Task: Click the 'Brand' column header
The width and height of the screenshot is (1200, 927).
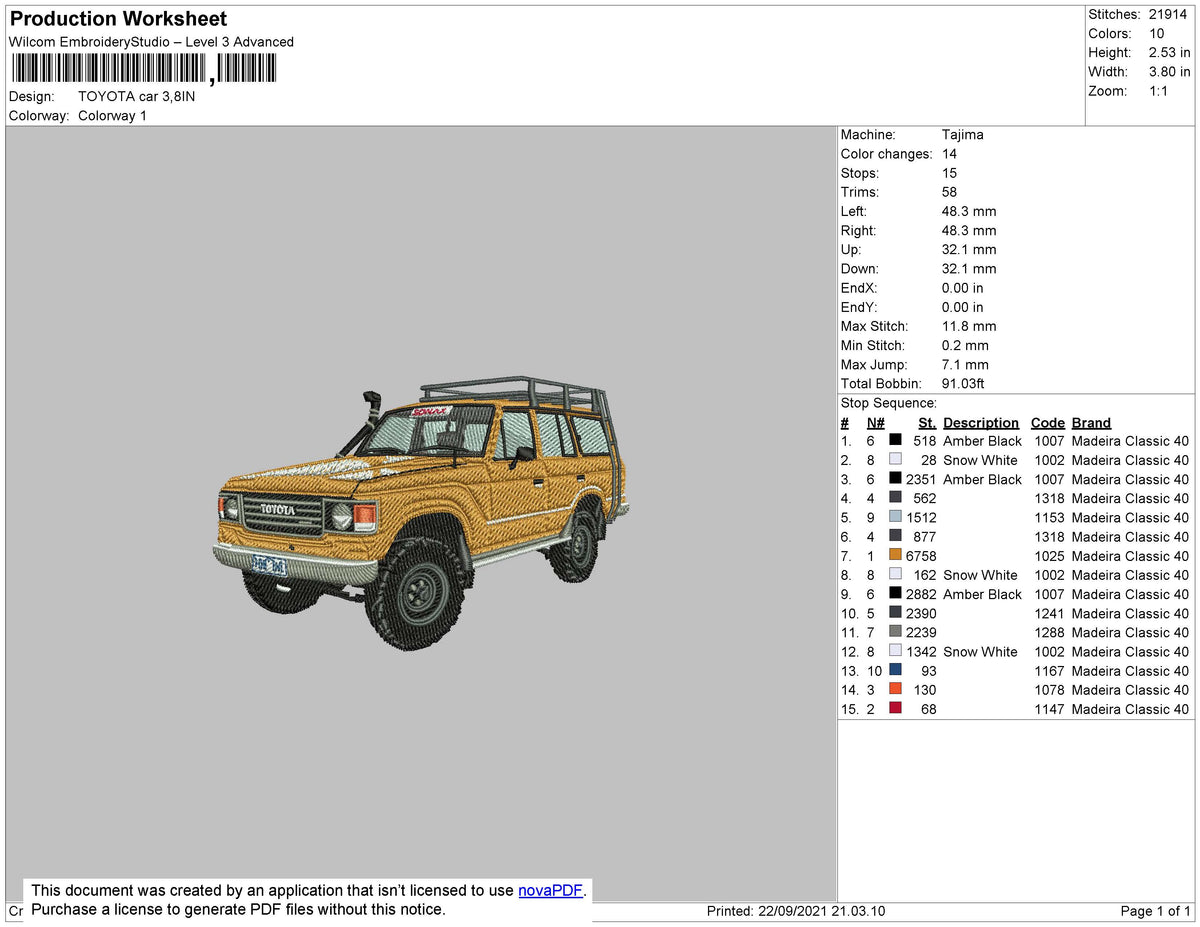Action: 1091,423
